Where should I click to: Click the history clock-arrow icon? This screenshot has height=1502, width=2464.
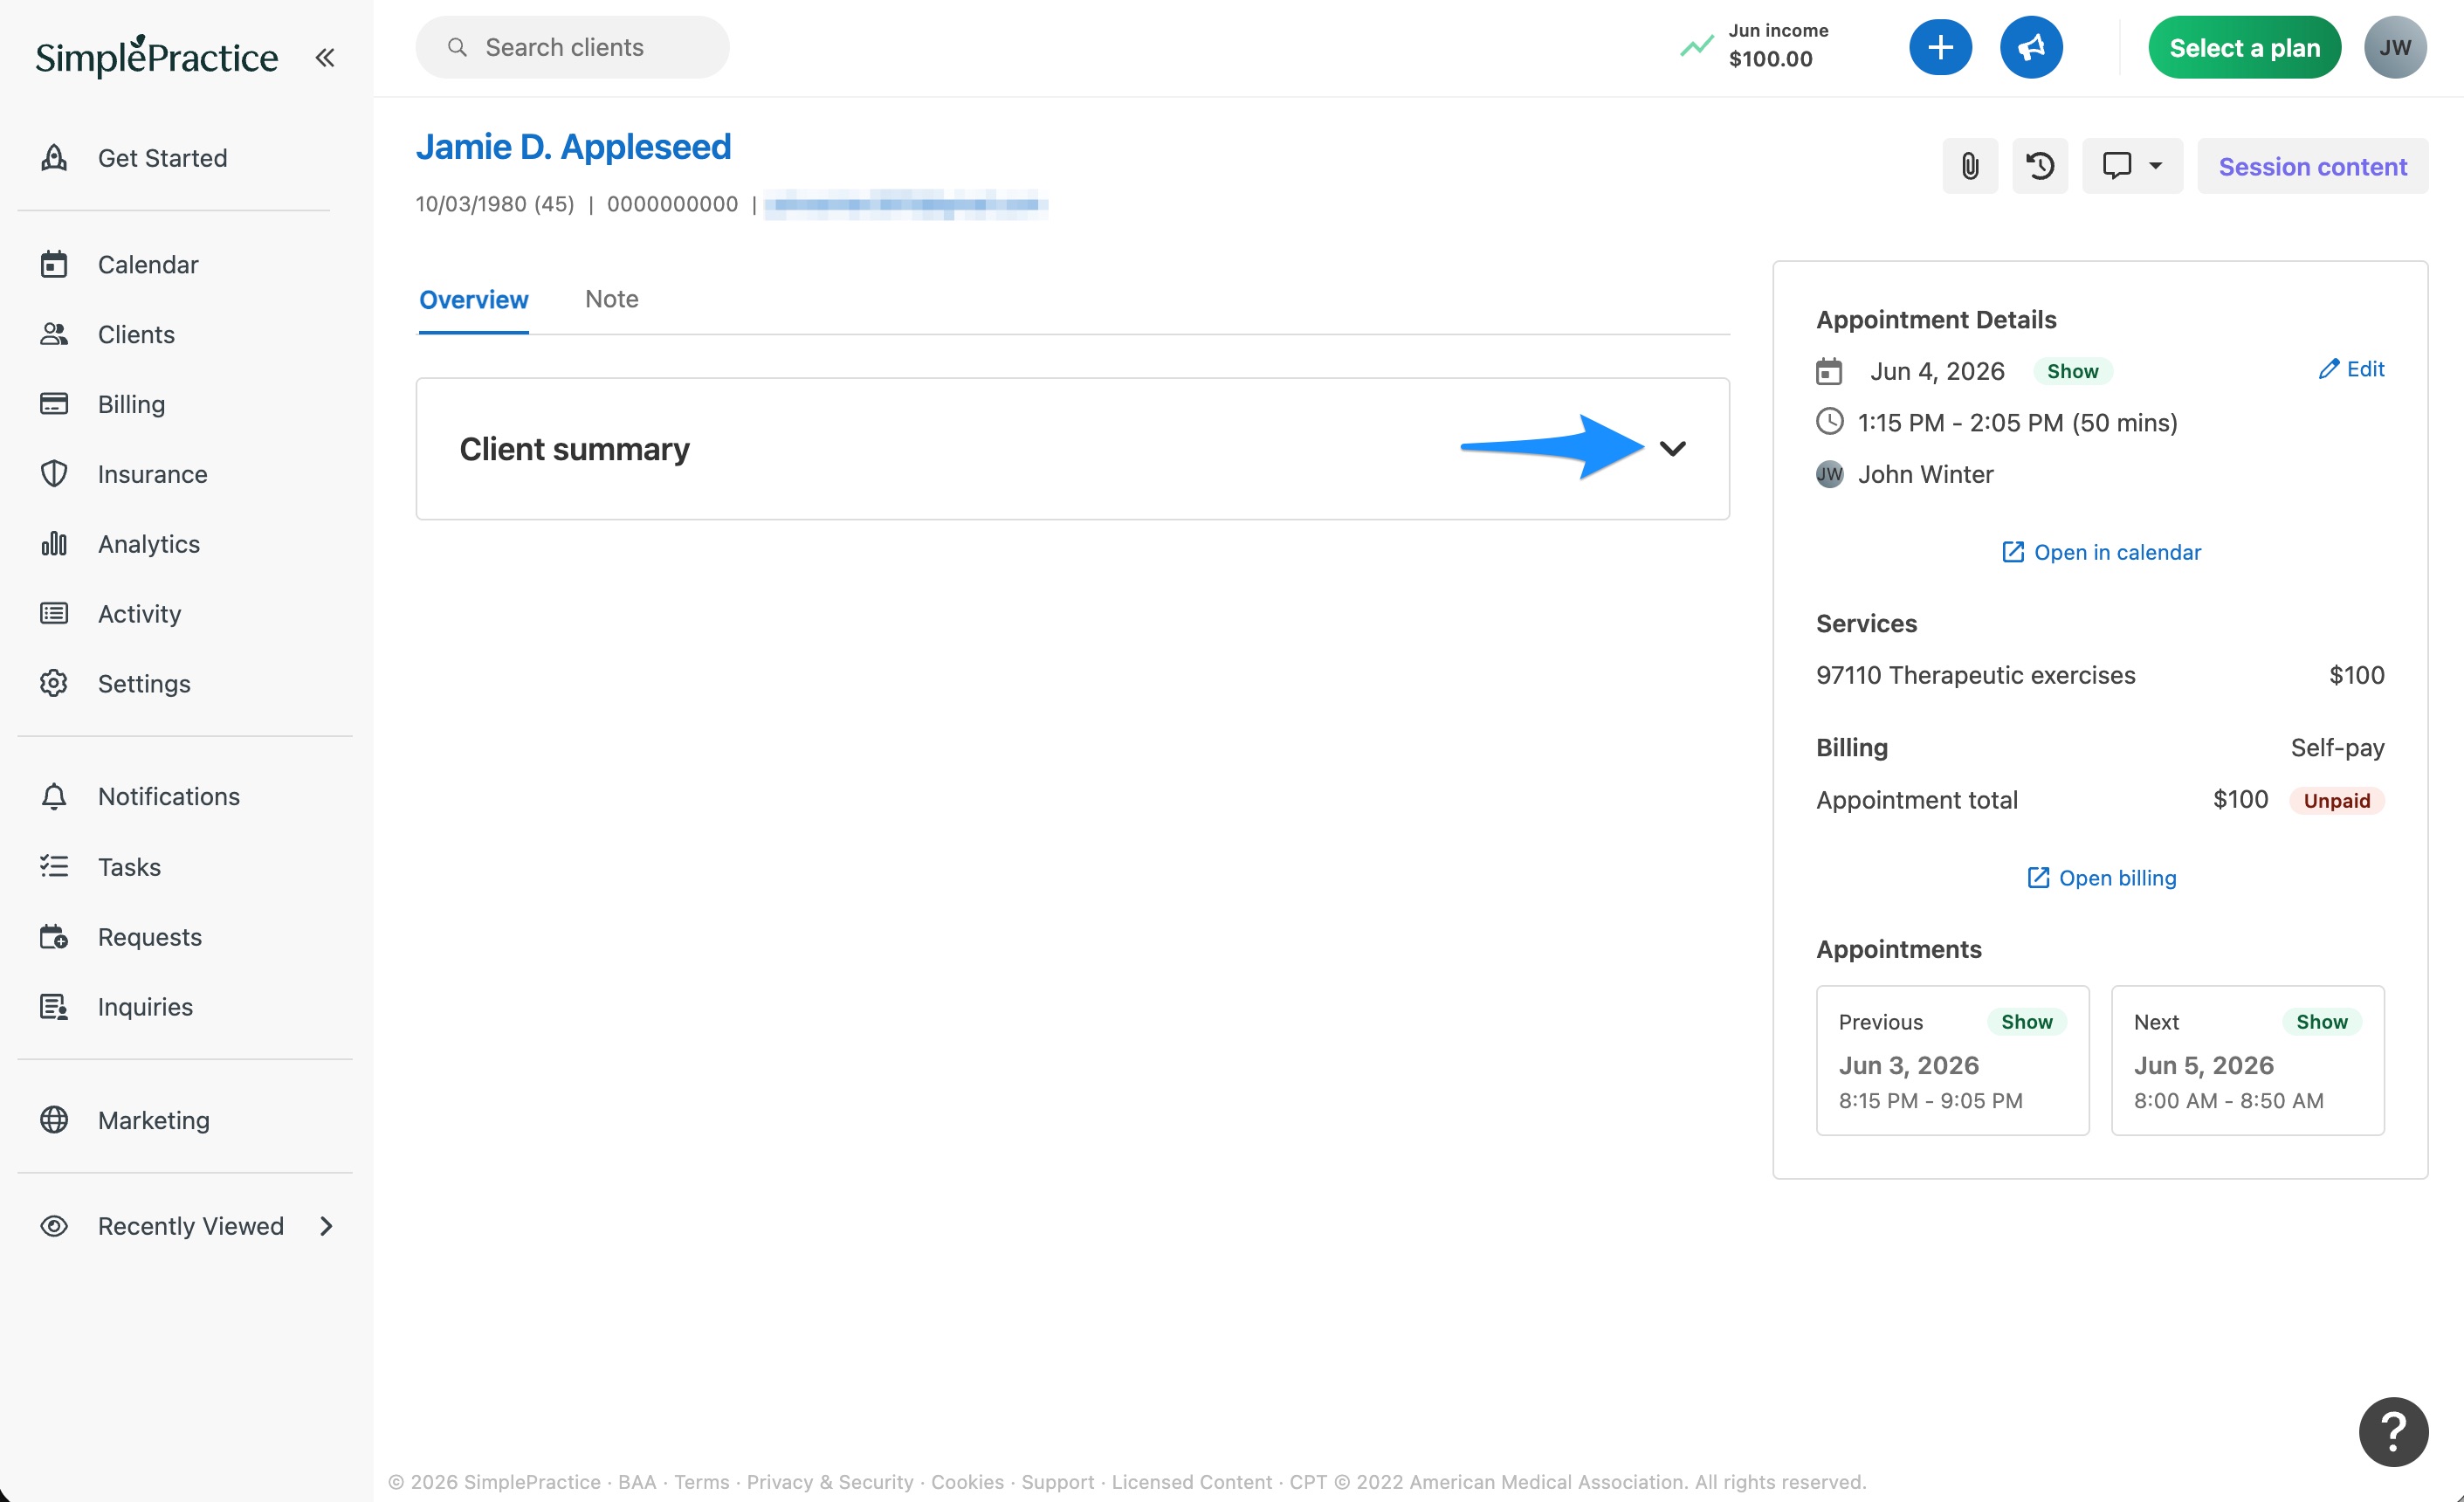tap(2040, 166)
